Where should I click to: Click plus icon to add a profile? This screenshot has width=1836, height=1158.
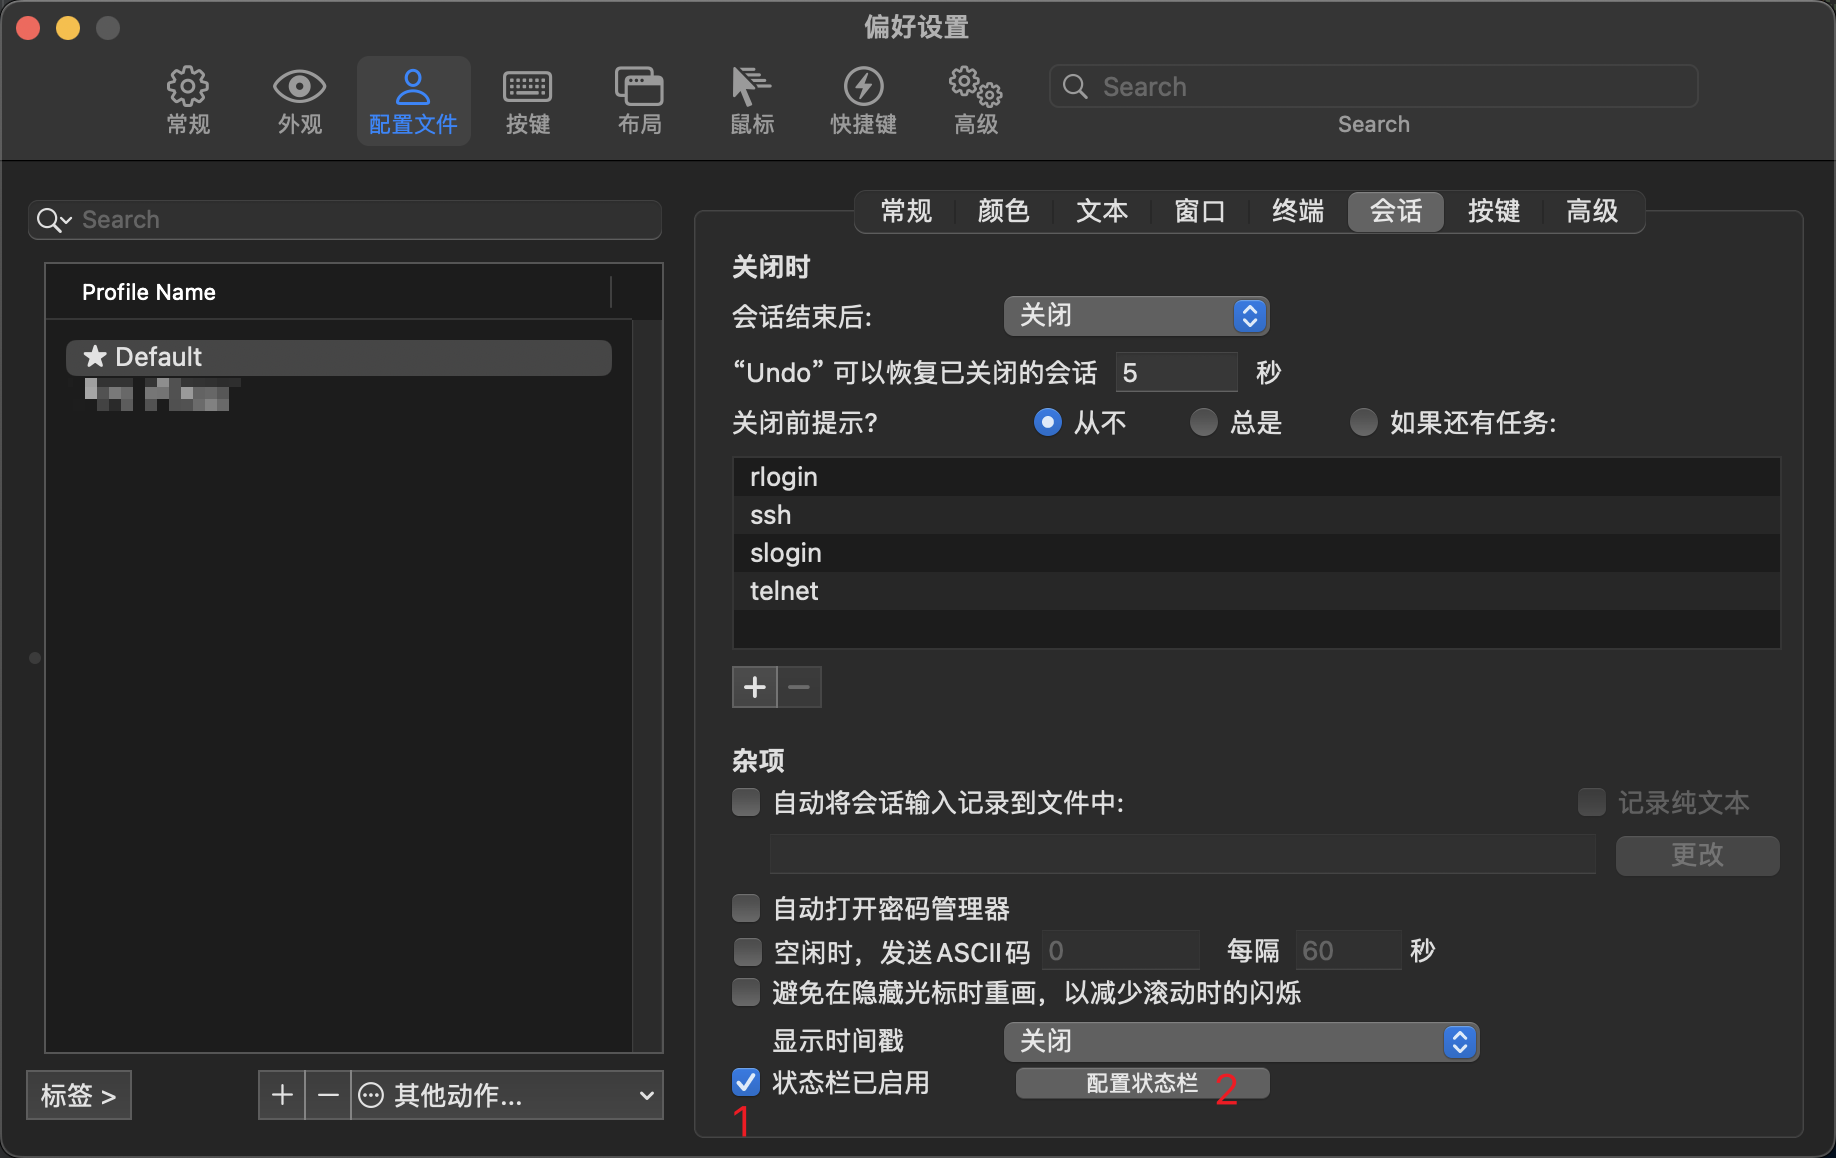(282, 1096)
